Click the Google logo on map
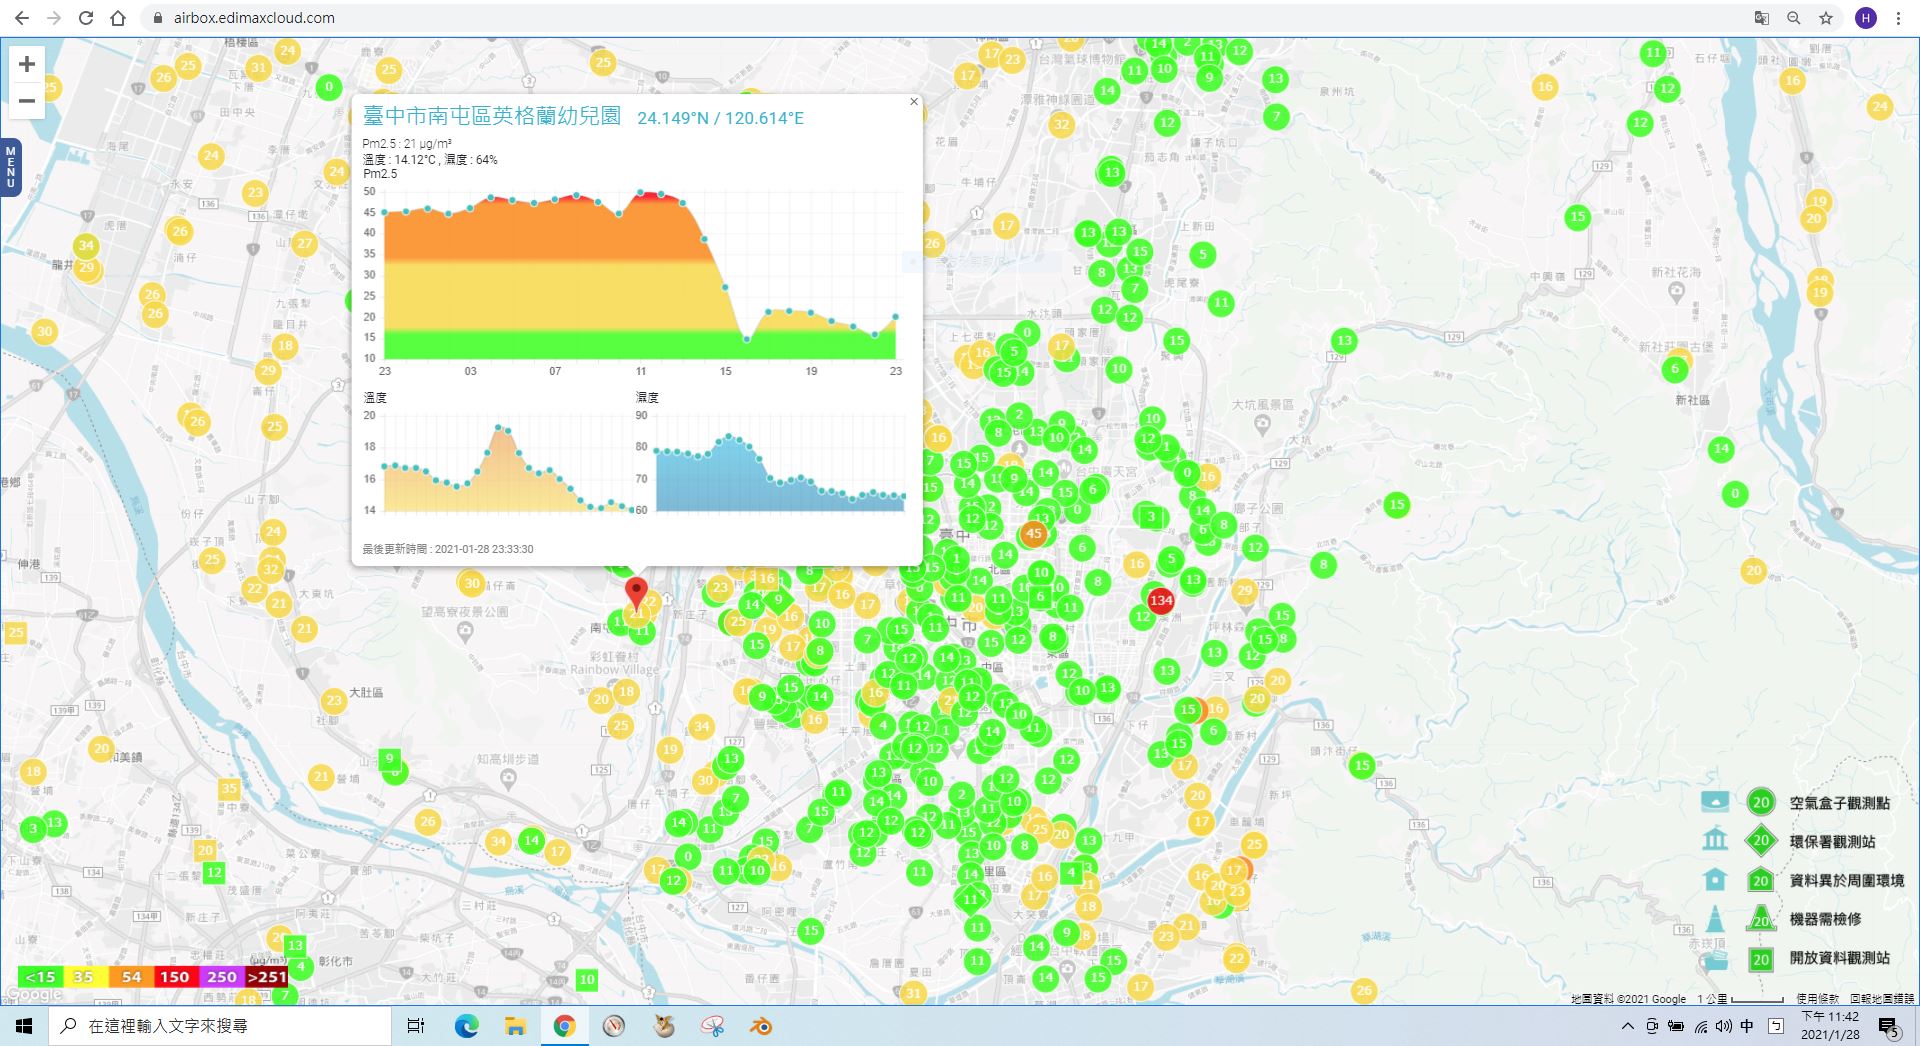This screenshot has height=1046, width=1920. click(34, 994)
